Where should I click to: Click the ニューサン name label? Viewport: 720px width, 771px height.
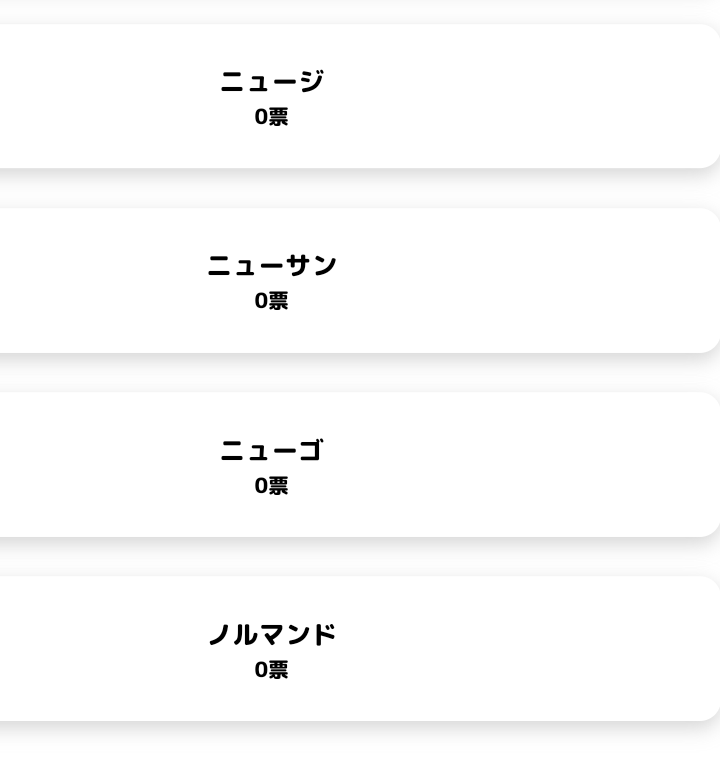click(x=271, y=265)
